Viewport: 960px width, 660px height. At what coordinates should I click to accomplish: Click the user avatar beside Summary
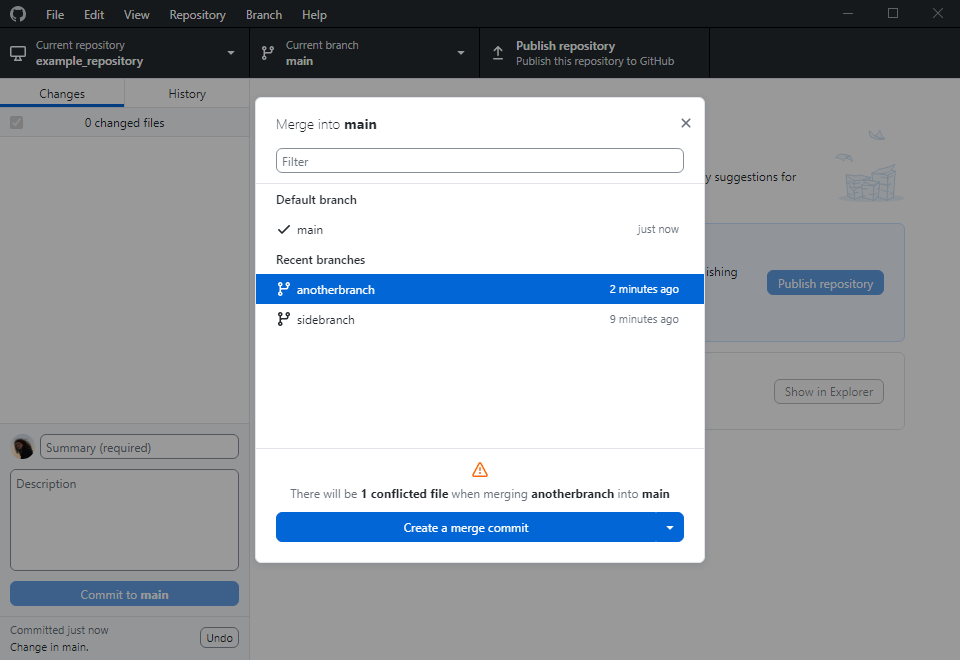click(23, 447)
